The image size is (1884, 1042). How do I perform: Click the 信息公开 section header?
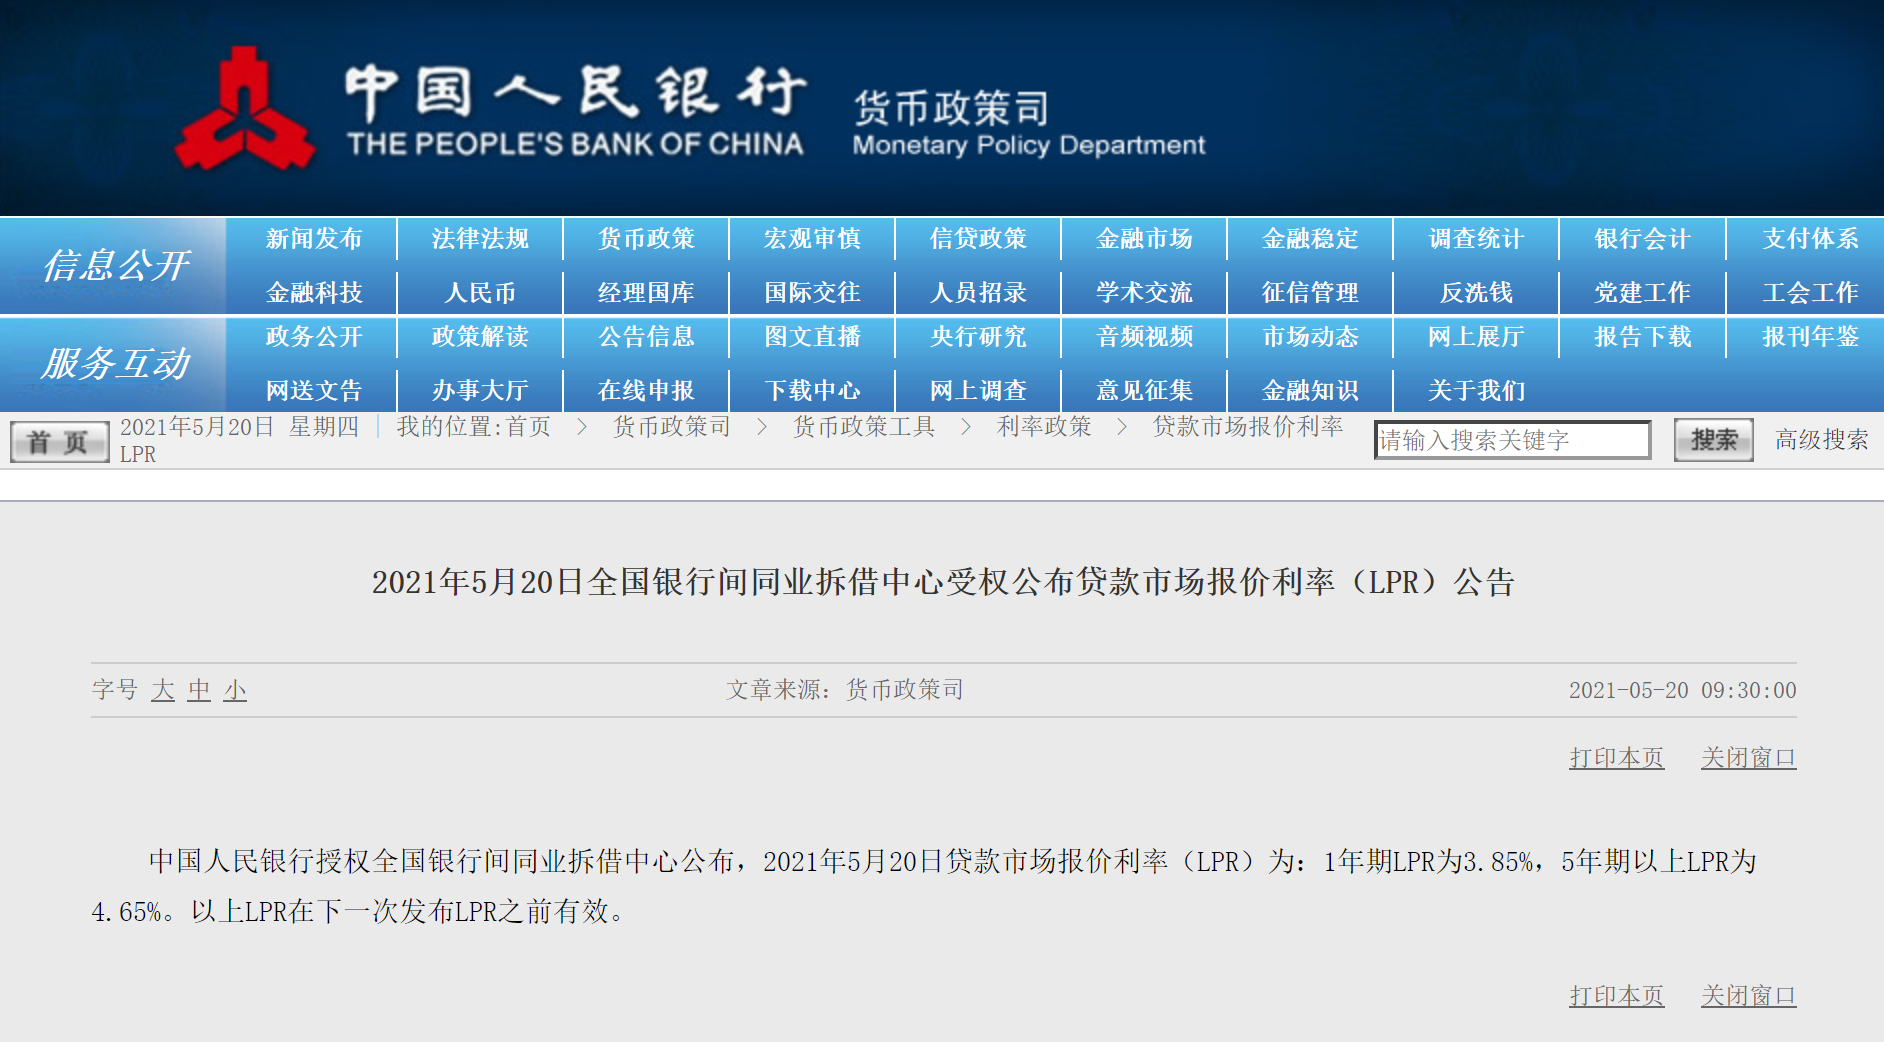pyautogui.click(x=115, y=266)
